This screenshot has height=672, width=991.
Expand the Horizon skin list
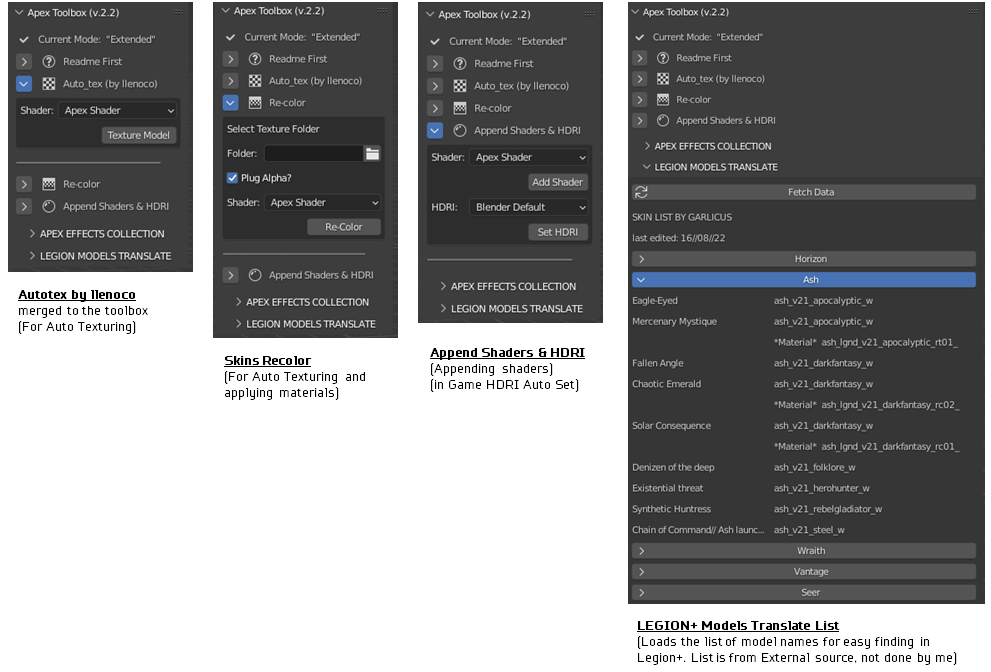click(804, 259)
